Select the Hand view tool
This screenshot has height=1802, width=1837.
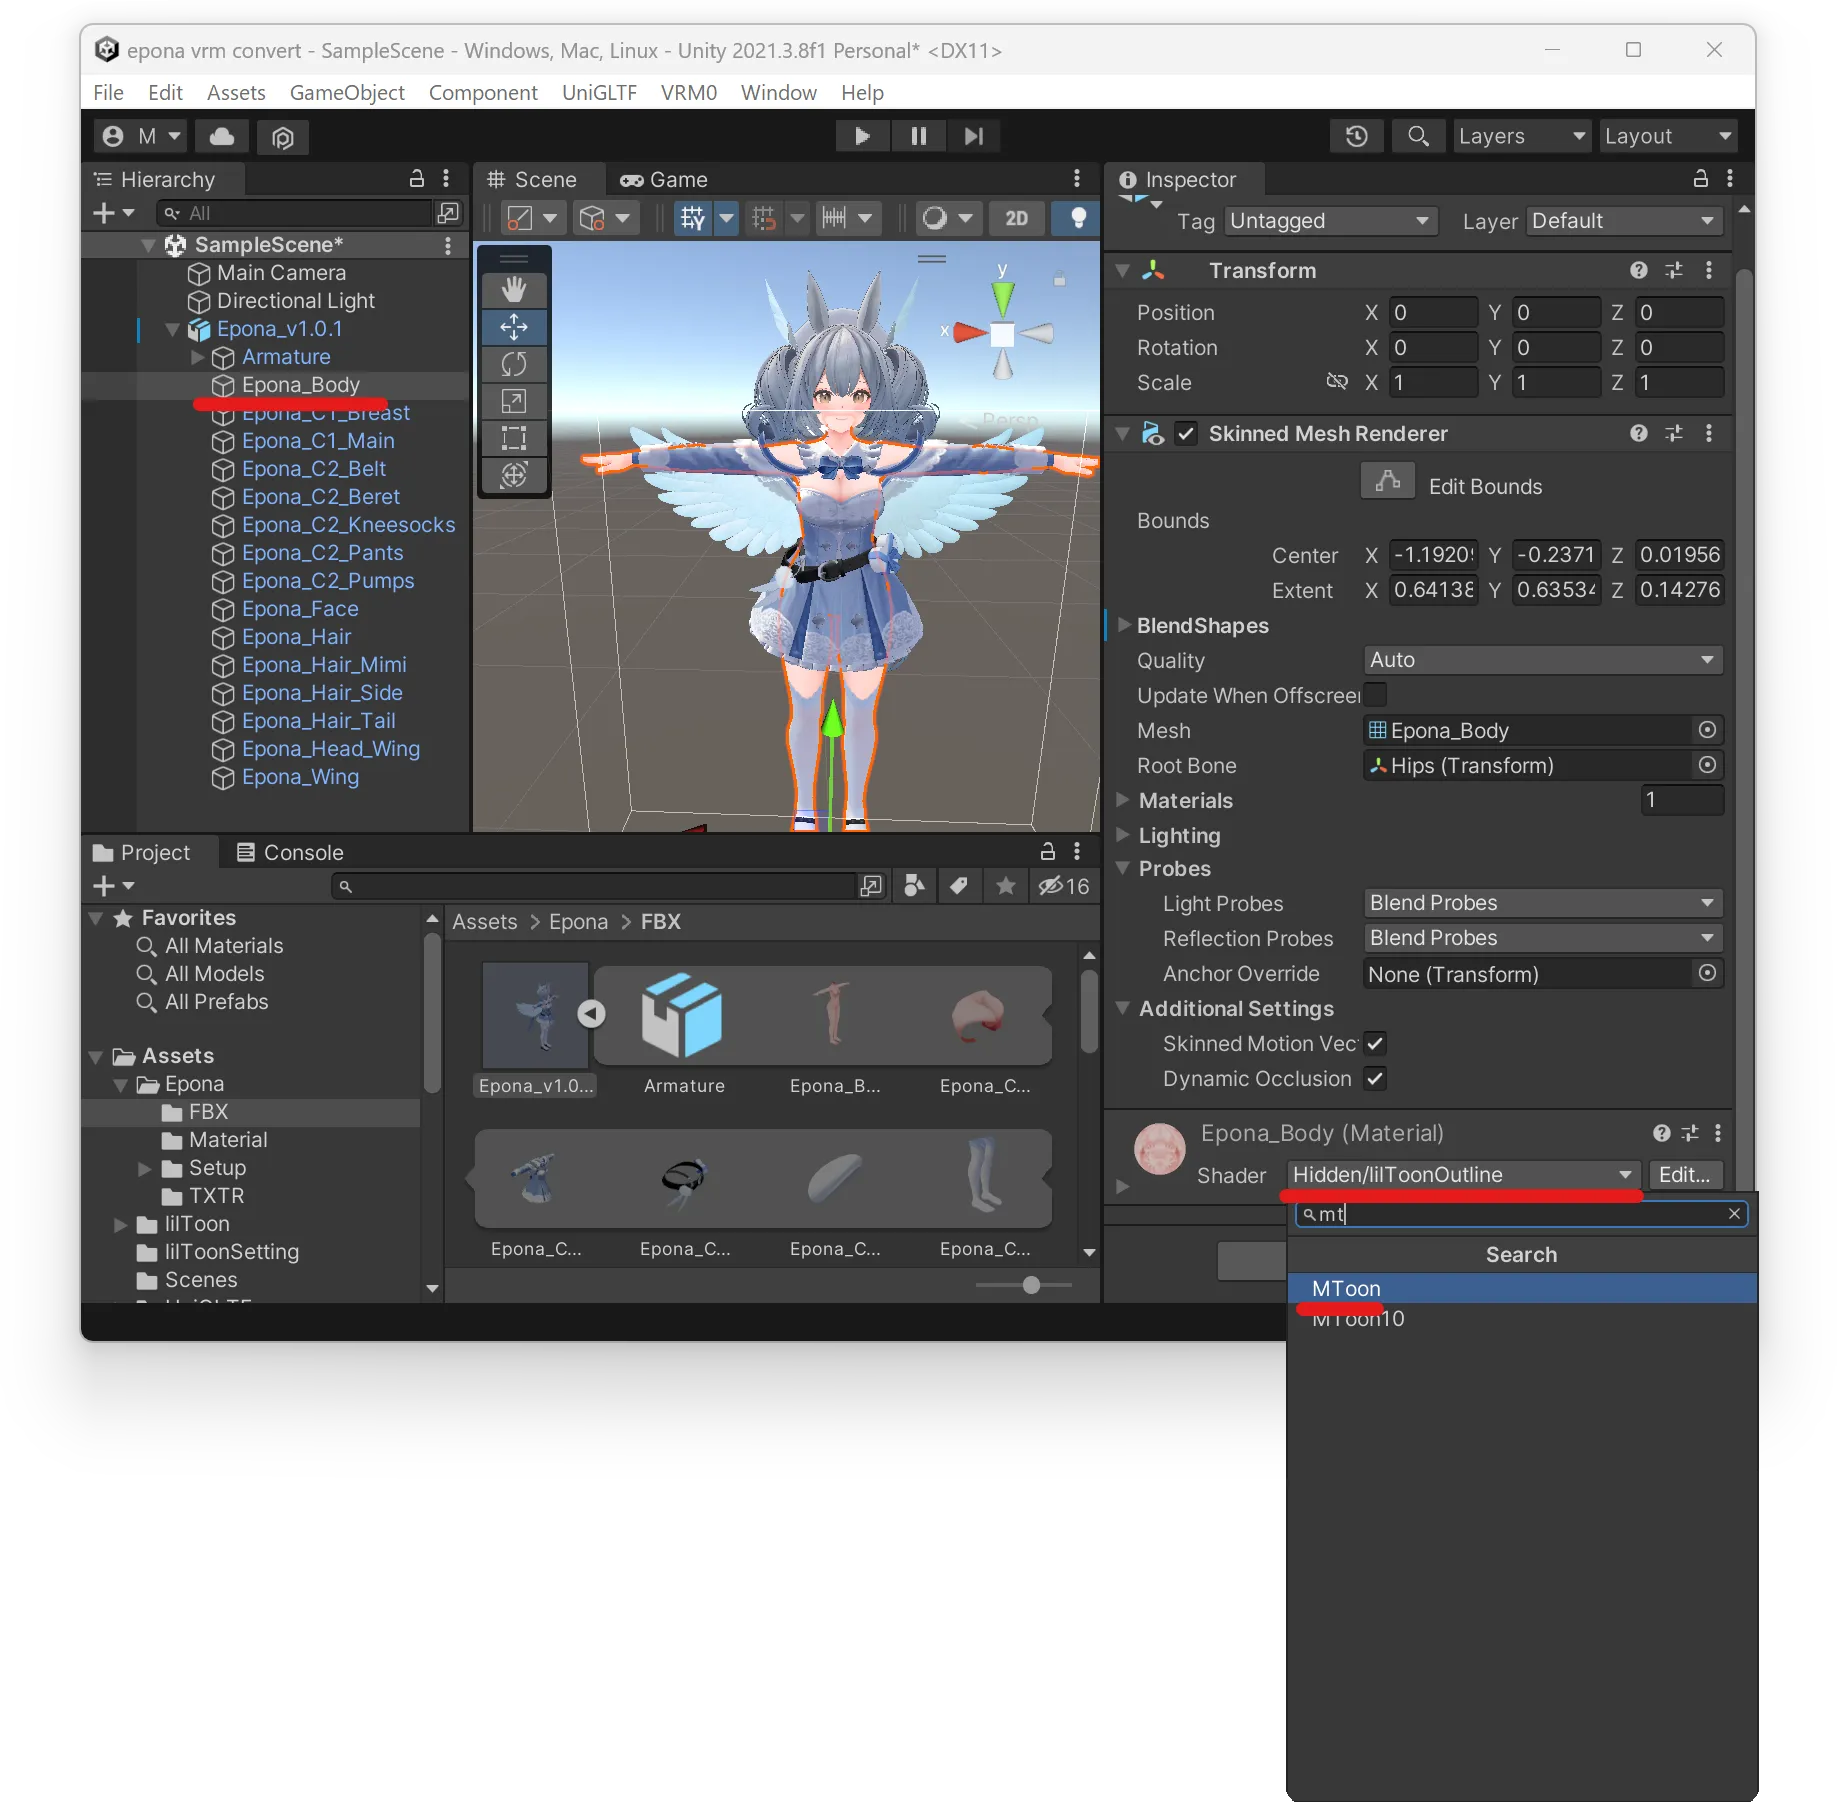coord(514,290)
